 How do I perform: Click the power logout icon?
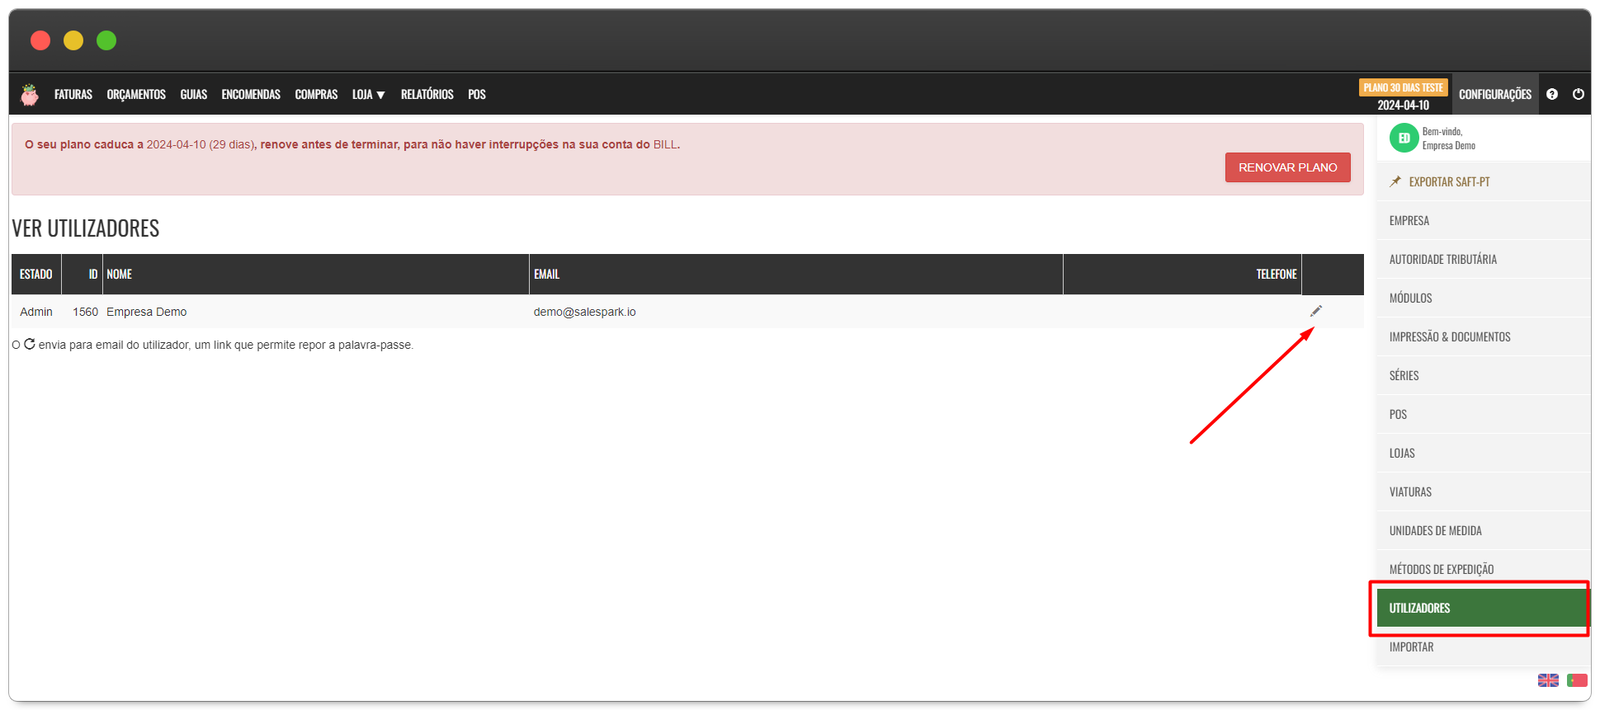(1578, 94)
